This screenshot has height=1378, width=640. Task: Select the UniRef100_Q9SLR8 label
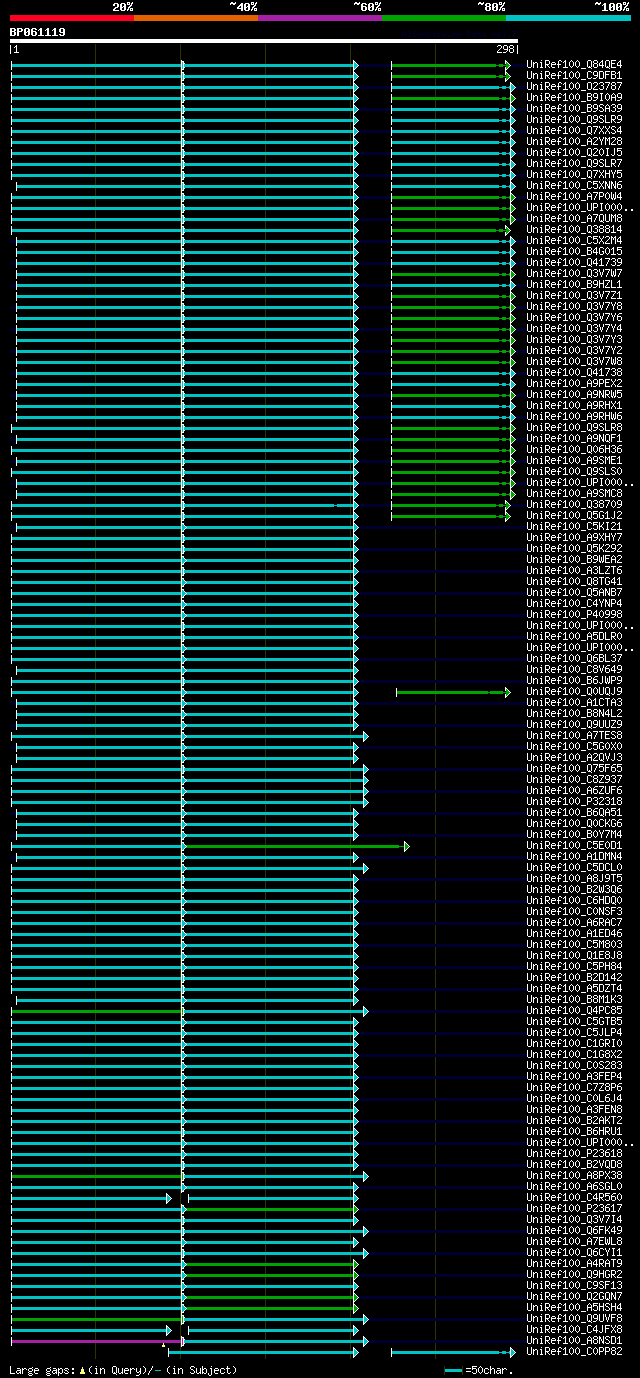click(574, 427)
